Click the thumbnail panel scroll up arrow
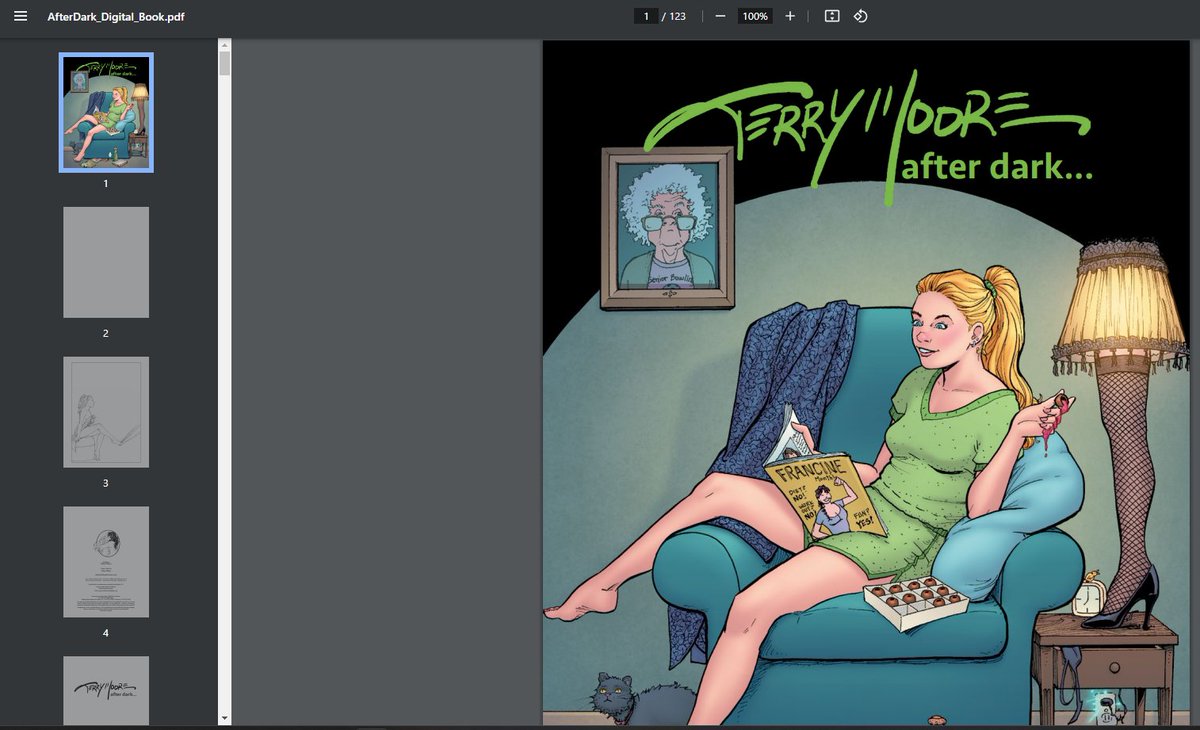1200x730 pixels. pos(225,45)
